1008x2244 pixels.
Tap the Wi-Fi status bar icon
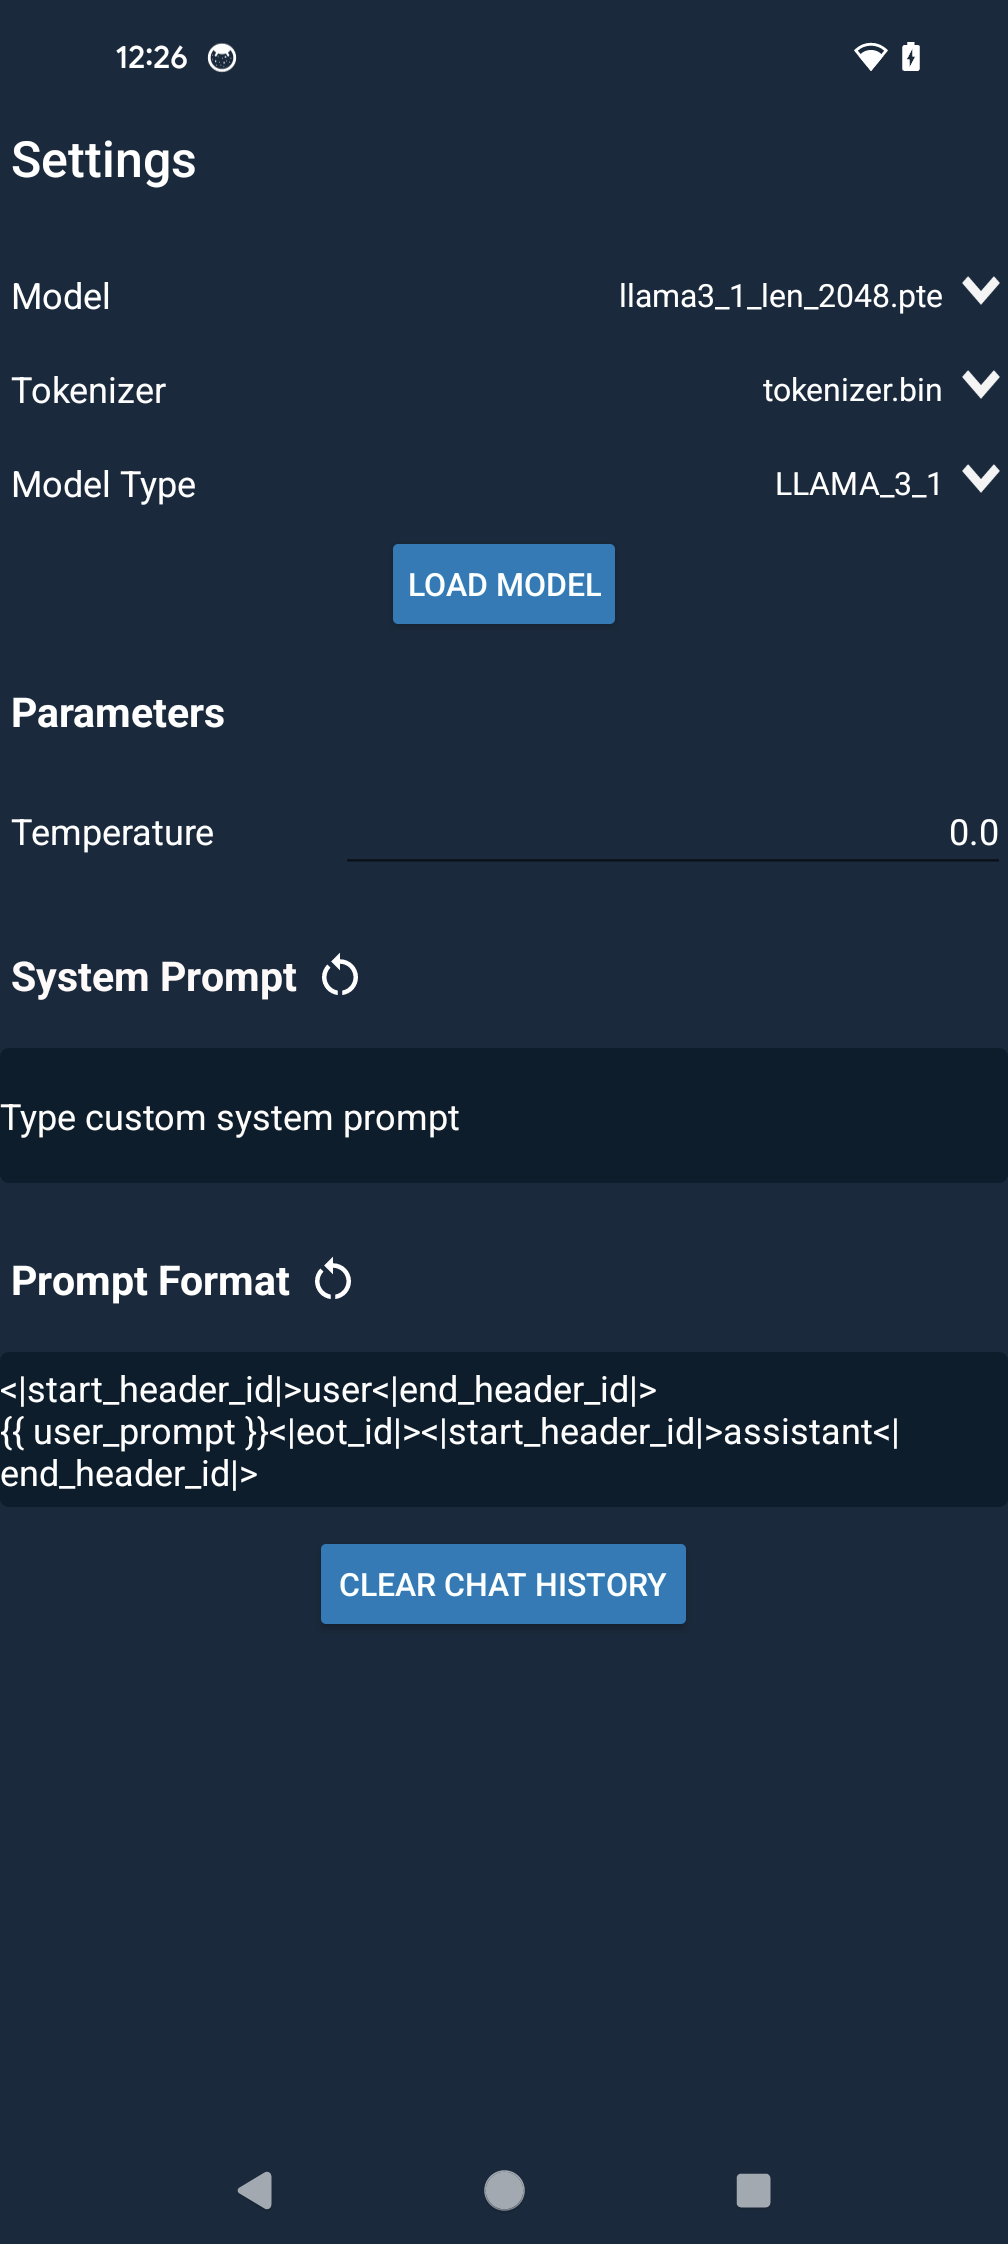coord(870,57)
